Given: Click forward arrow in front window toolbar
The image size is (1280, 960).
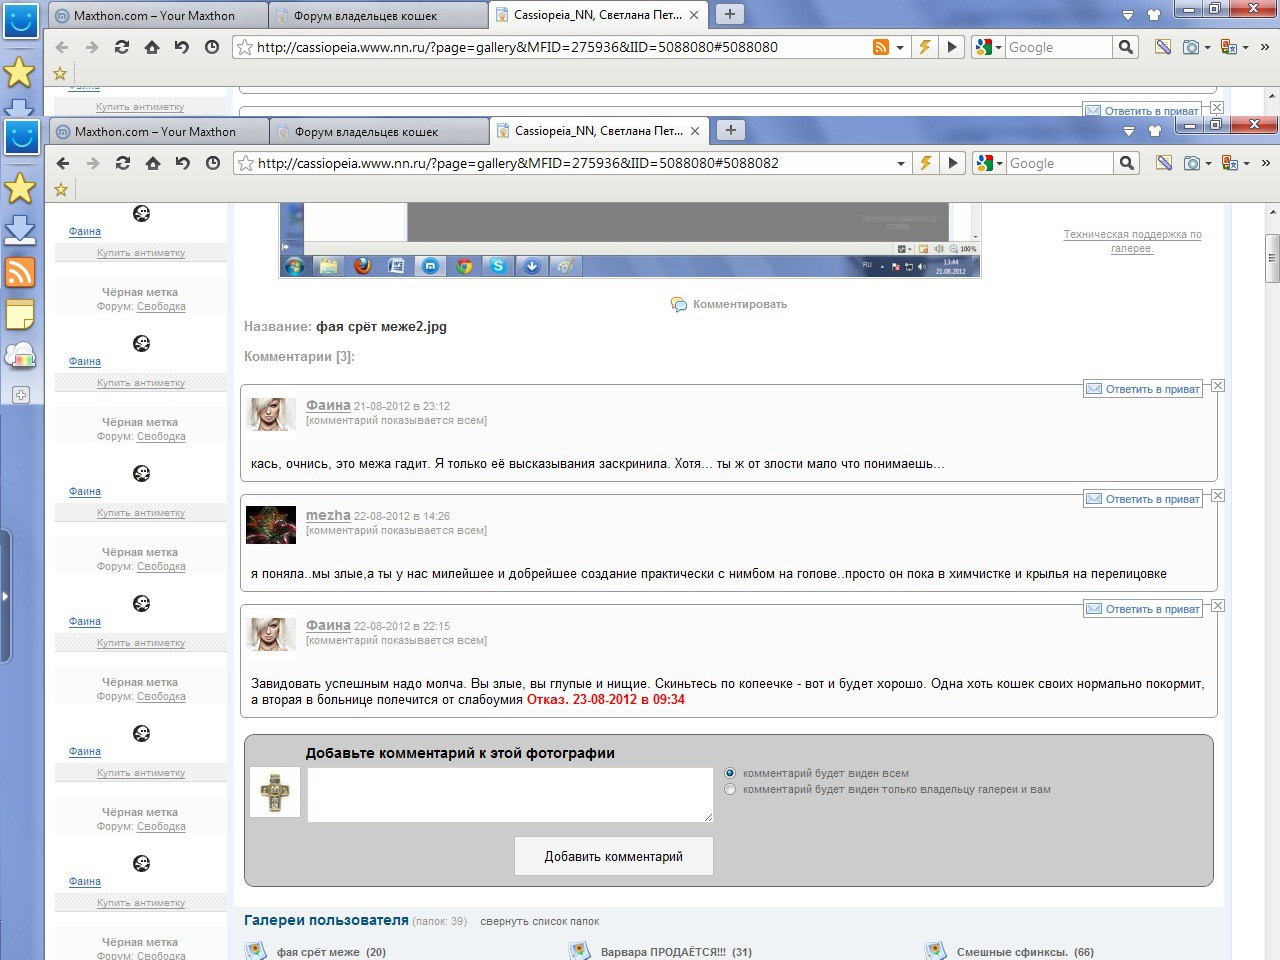Looking at the screenshot, I should (x=93, y=163).
